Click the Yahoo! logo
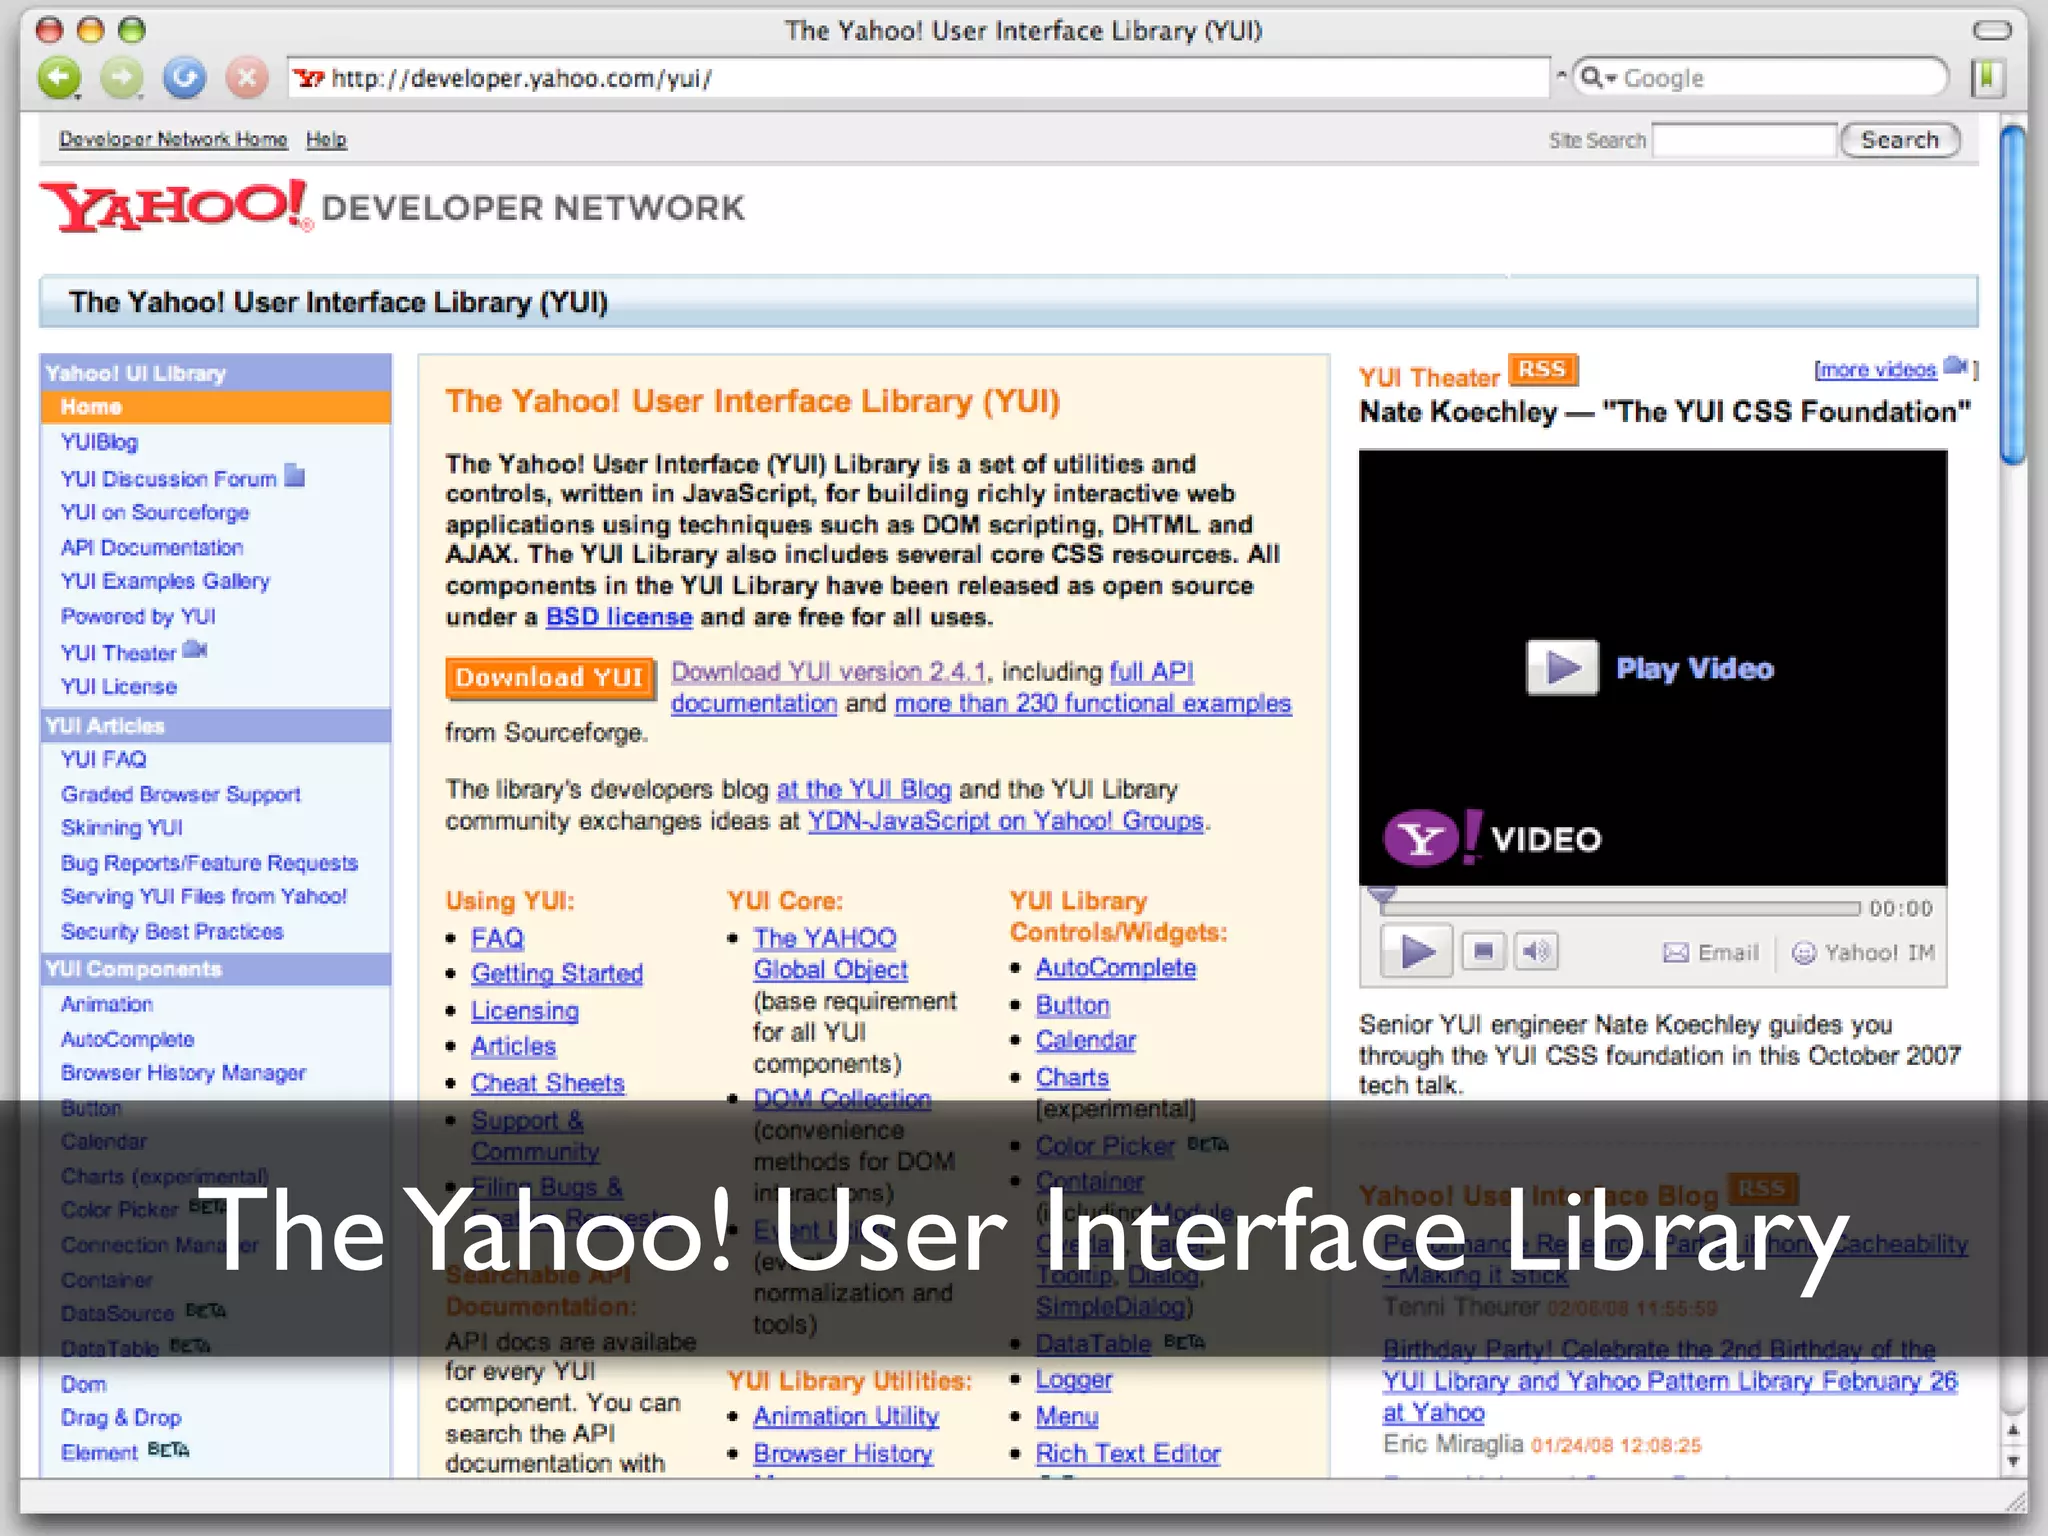The image size is (2048, 1536). click(175, 205)
